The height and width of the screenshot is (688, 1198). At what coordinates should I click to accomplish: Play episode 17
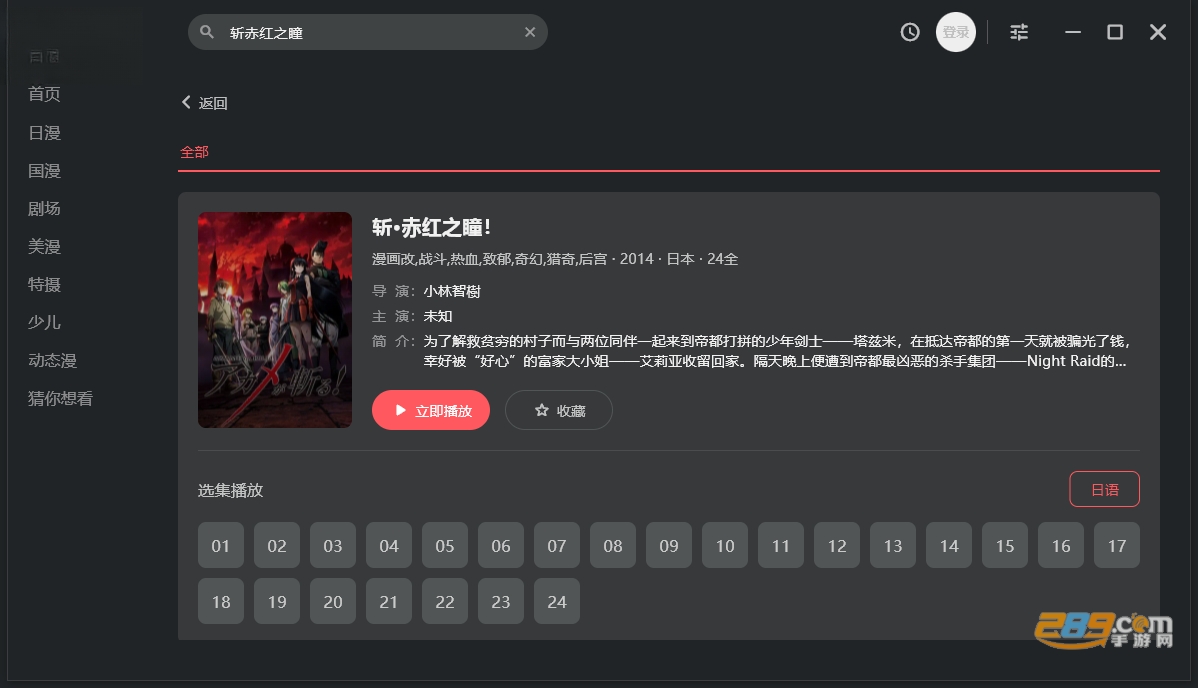1117,546
